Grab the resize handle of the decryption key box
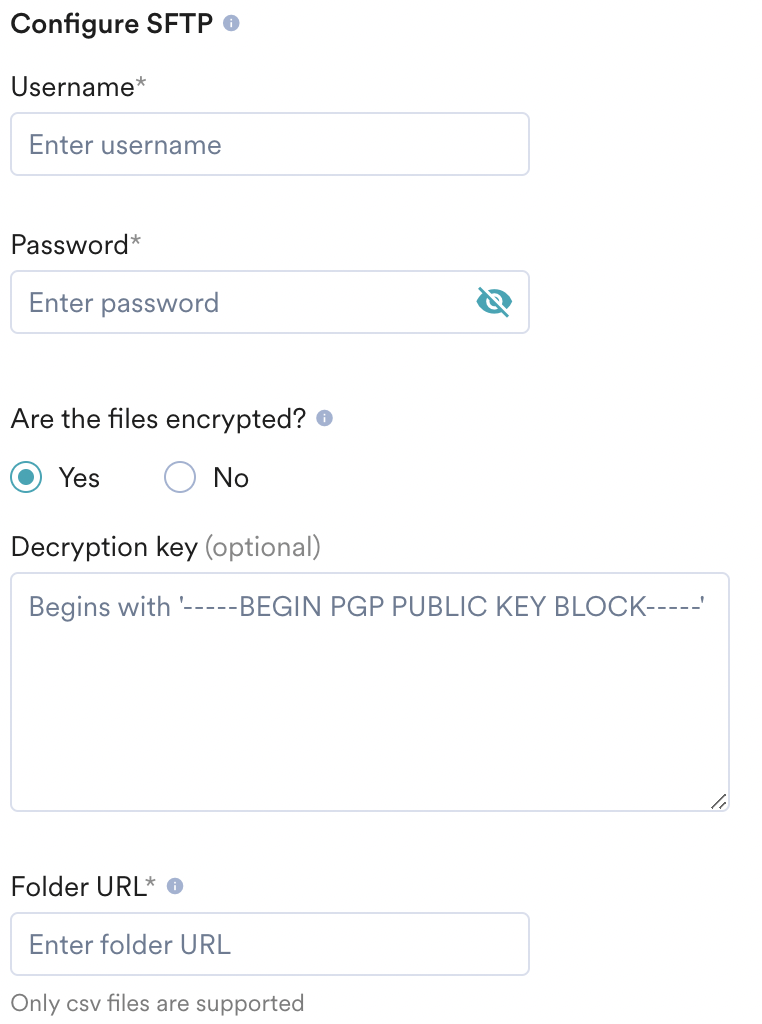Viewport: 762px width, 1024px height. pos(718,801)
